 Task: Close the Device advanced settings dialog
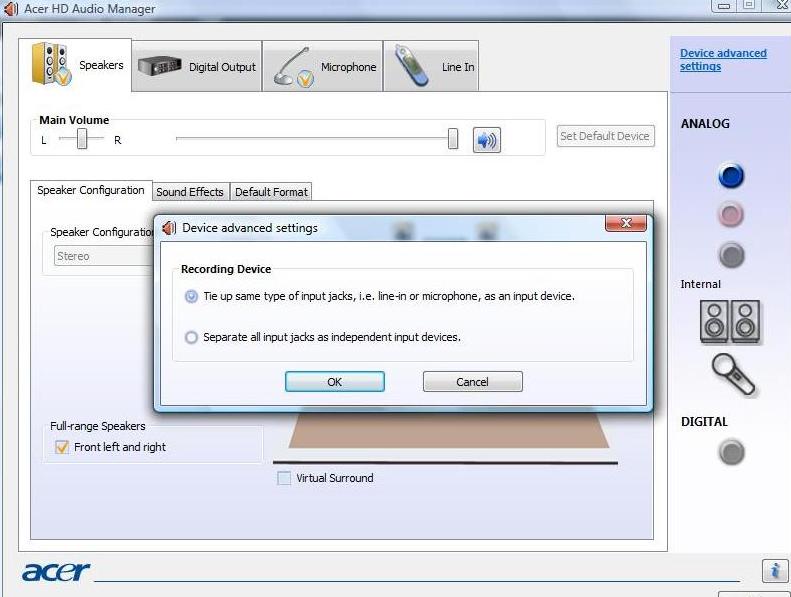[626, 223]
